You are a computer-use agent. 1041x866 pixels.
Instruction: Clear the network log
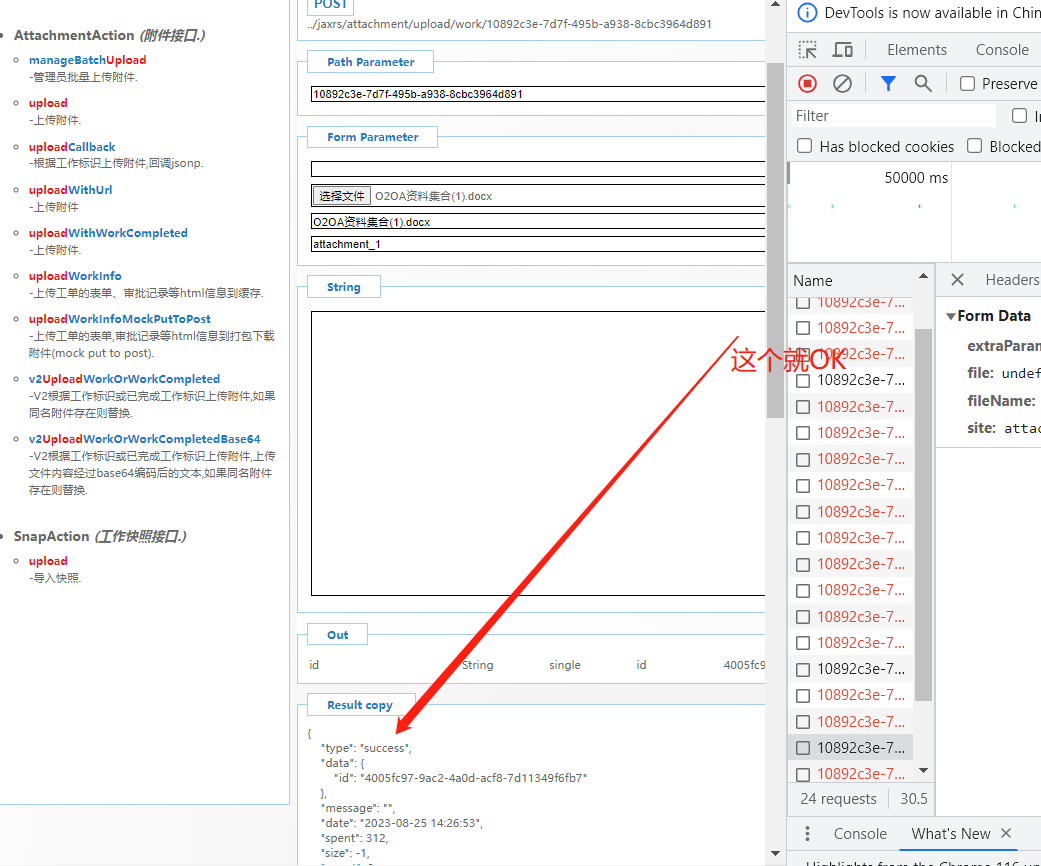click(842, 84)
